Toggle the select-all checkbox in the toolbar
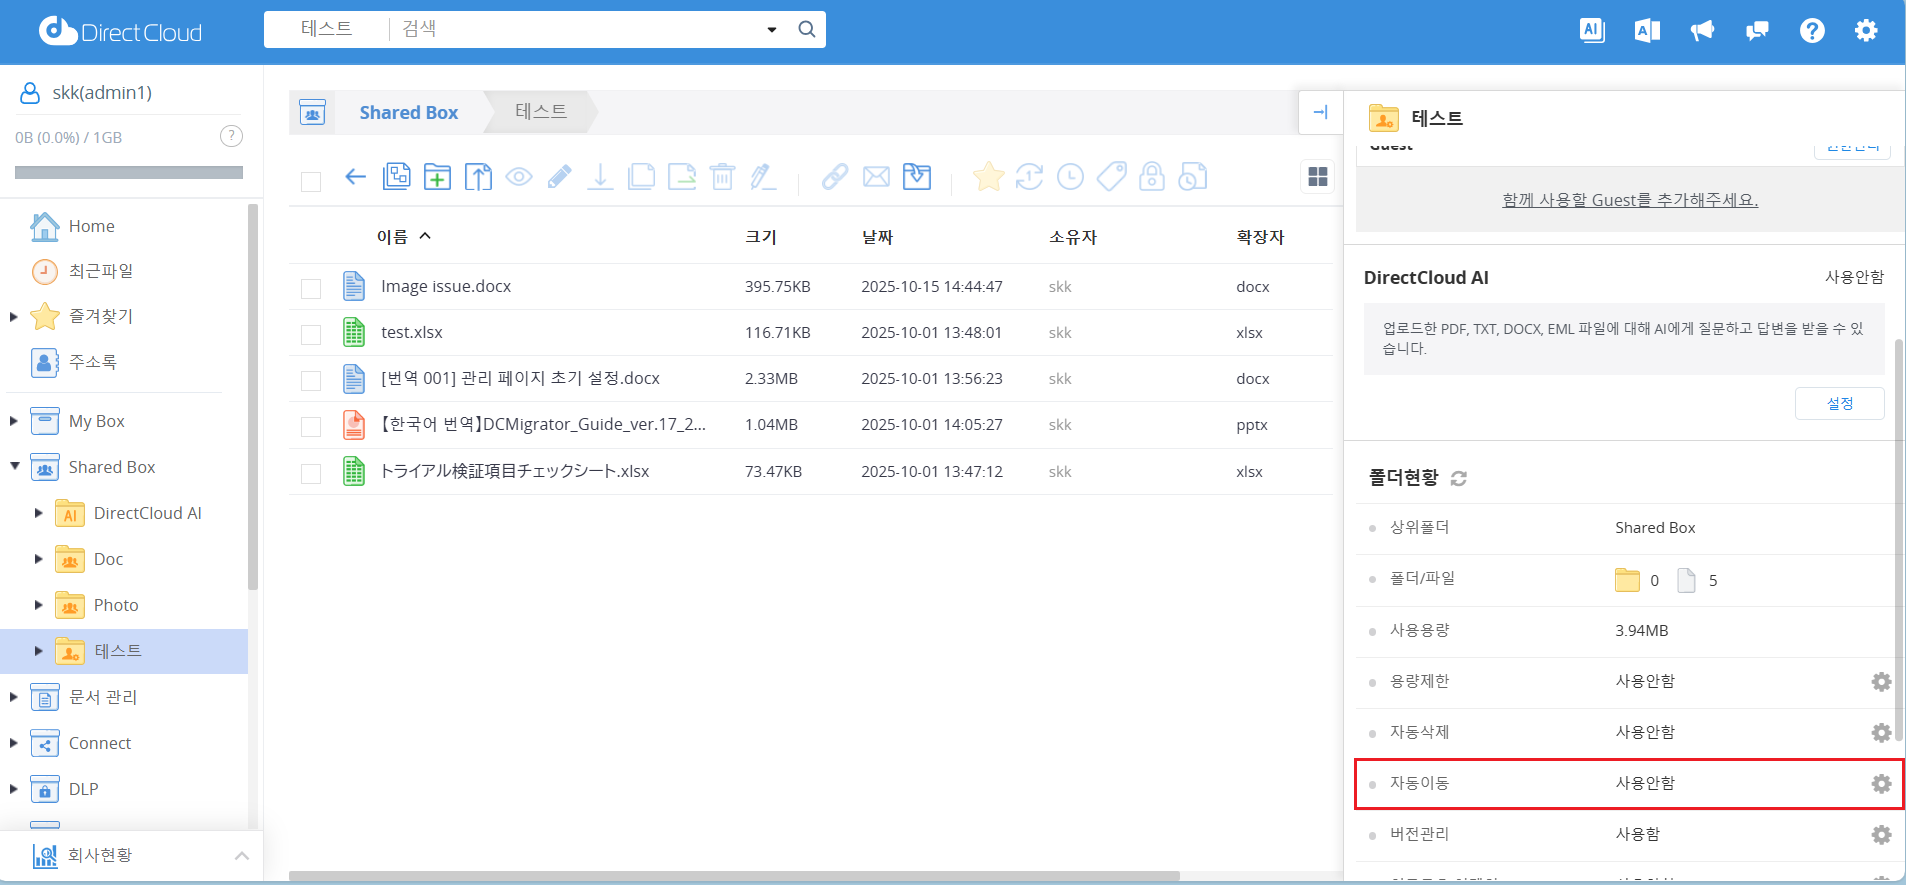Image resolution: width=1906 pixels, height=885 pixels. [311, 181]
